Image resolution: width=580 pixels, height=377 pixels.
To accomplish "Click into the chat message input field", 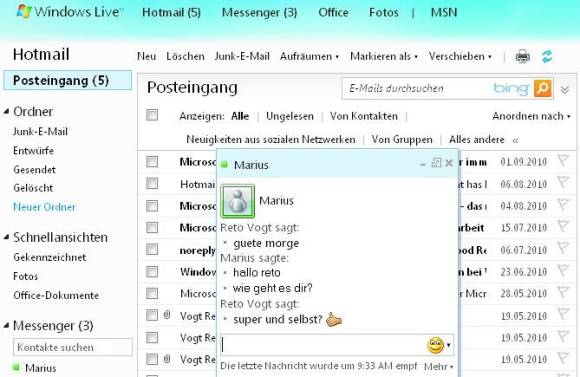I will point(323,345).
